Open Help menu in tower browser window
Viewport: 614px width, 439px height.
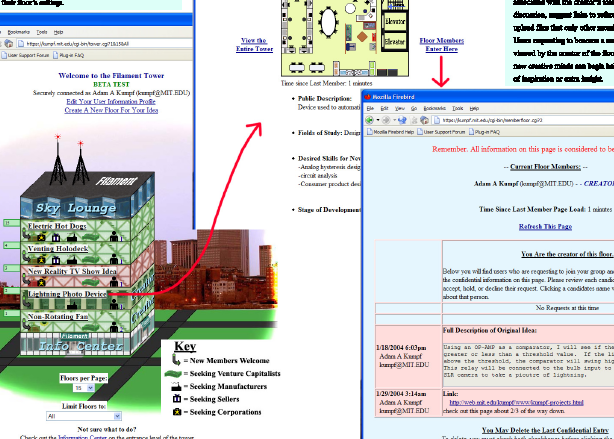coord(58,32)
